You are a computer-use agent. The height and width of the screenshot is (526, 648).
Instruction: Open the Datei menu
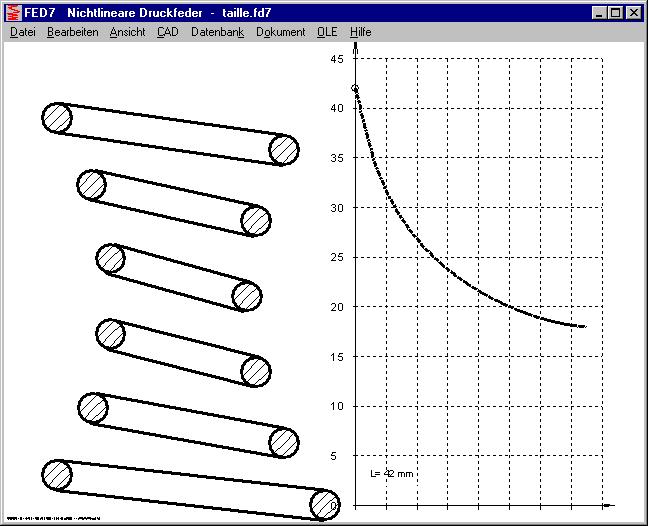click(22, 32)
